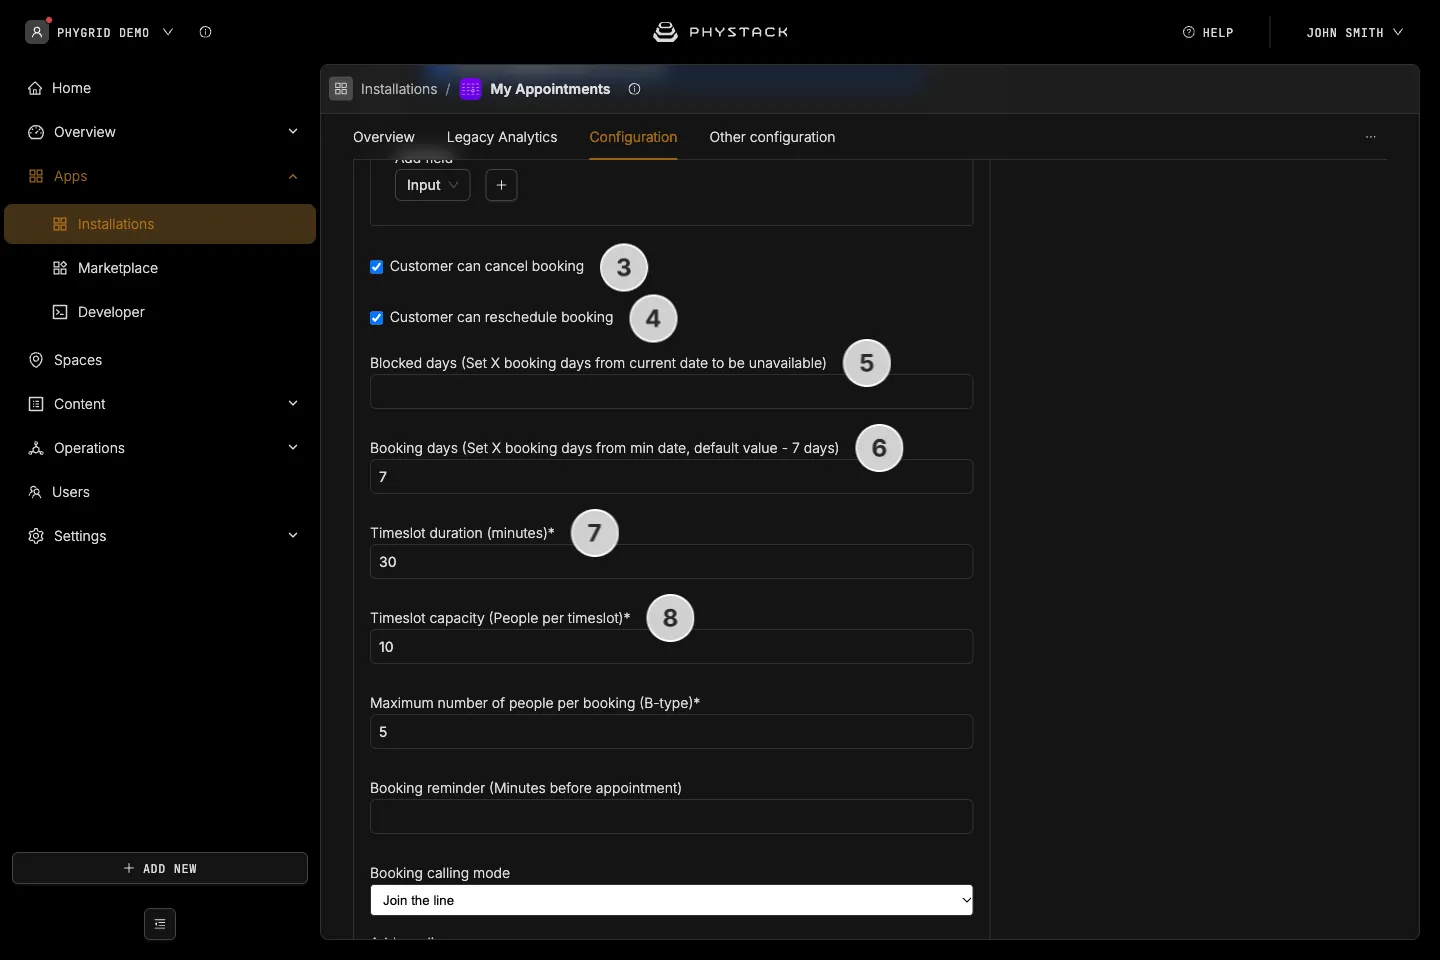
Task: Open the John Smith user menu
Action: pos(1354,32)
